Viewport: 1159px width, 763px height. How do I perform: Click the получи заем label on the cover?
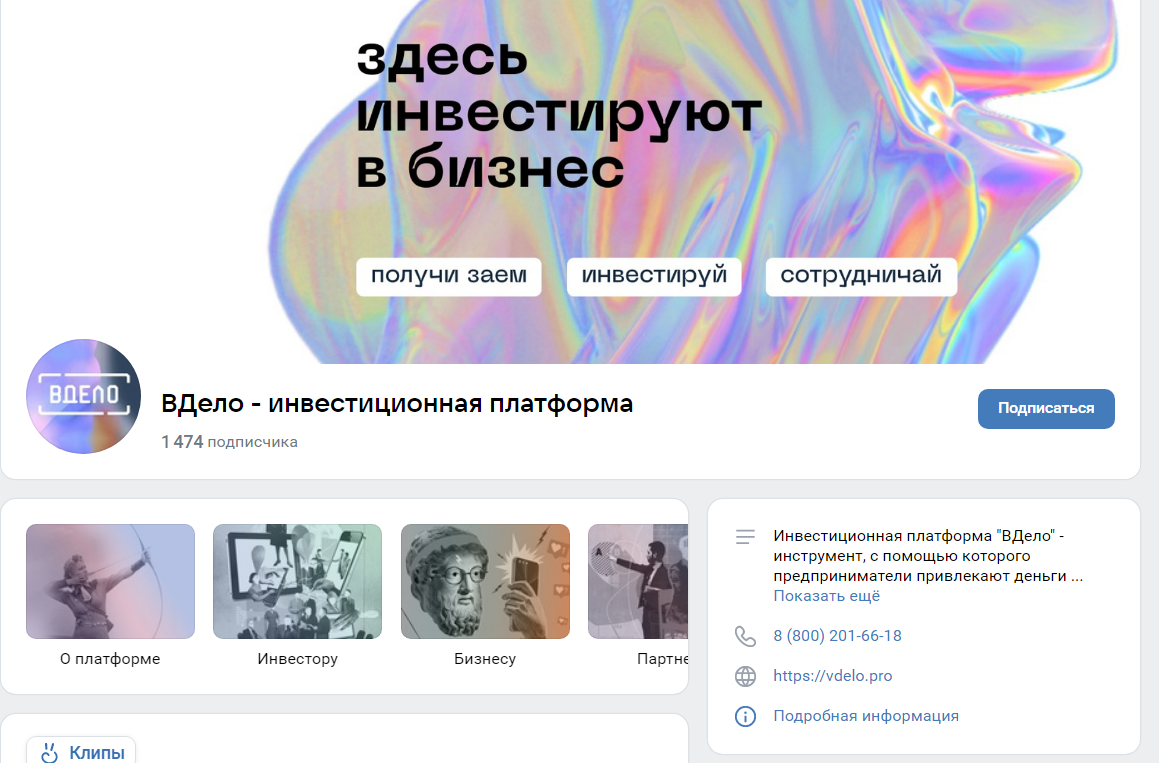[x=449, y=276]
